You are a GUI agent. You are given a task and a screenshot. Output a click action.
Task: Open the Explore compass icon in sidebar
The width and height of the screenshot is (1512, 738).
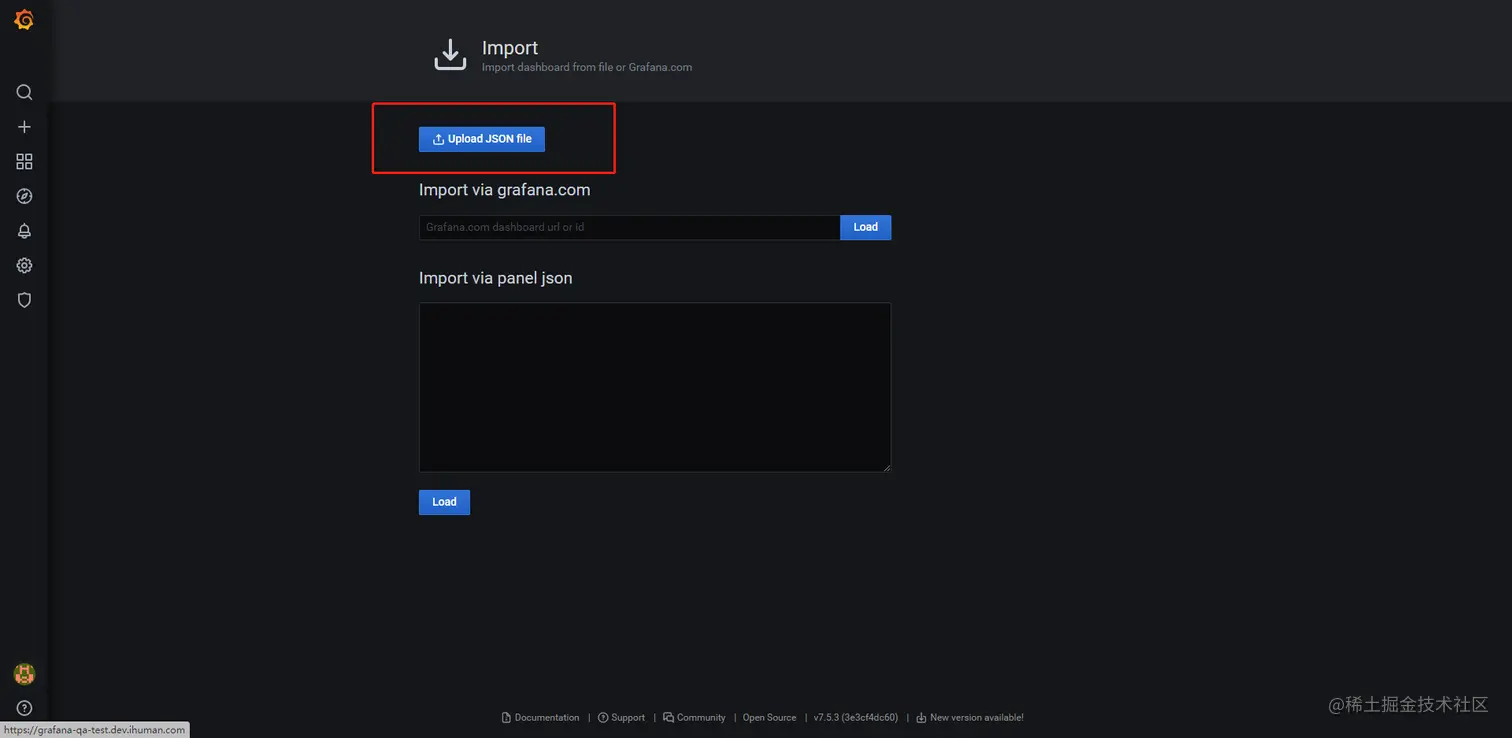tap(24, 196)
